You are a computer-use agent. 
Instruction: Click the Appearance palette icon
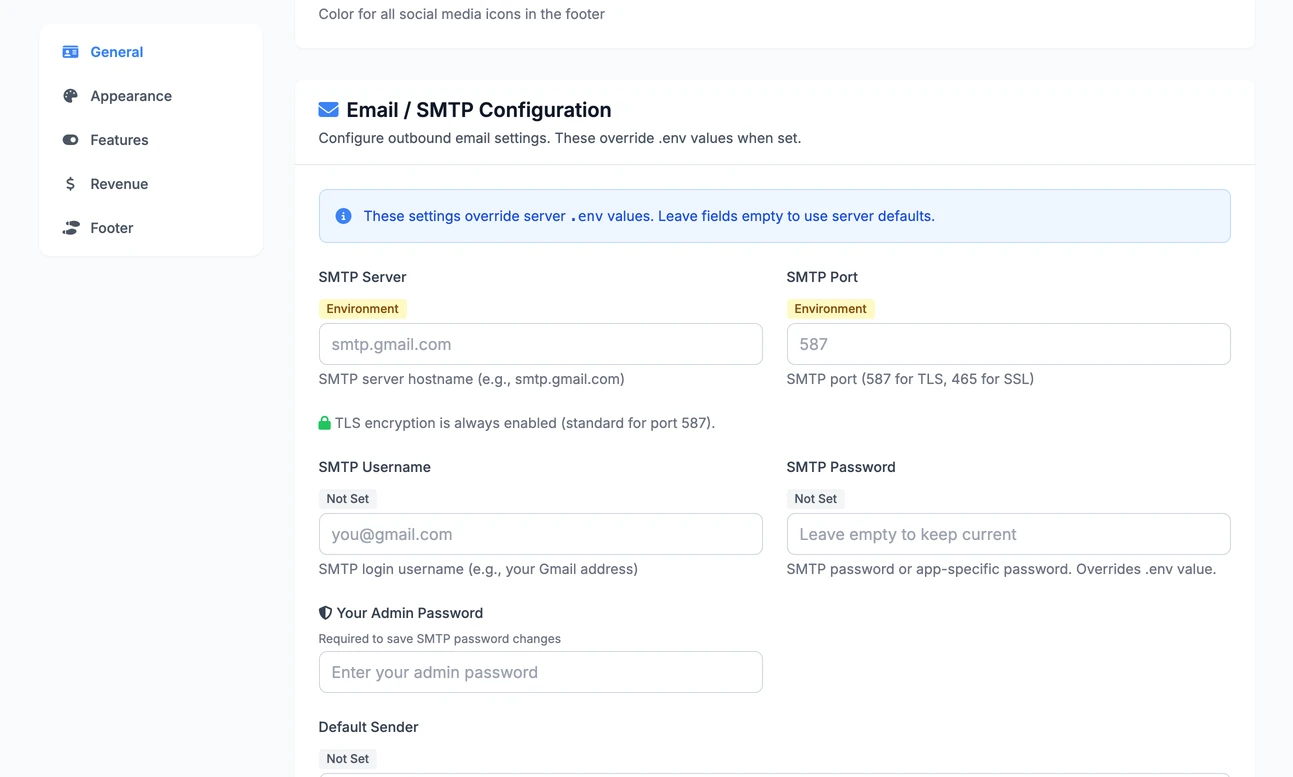(70, 96)
